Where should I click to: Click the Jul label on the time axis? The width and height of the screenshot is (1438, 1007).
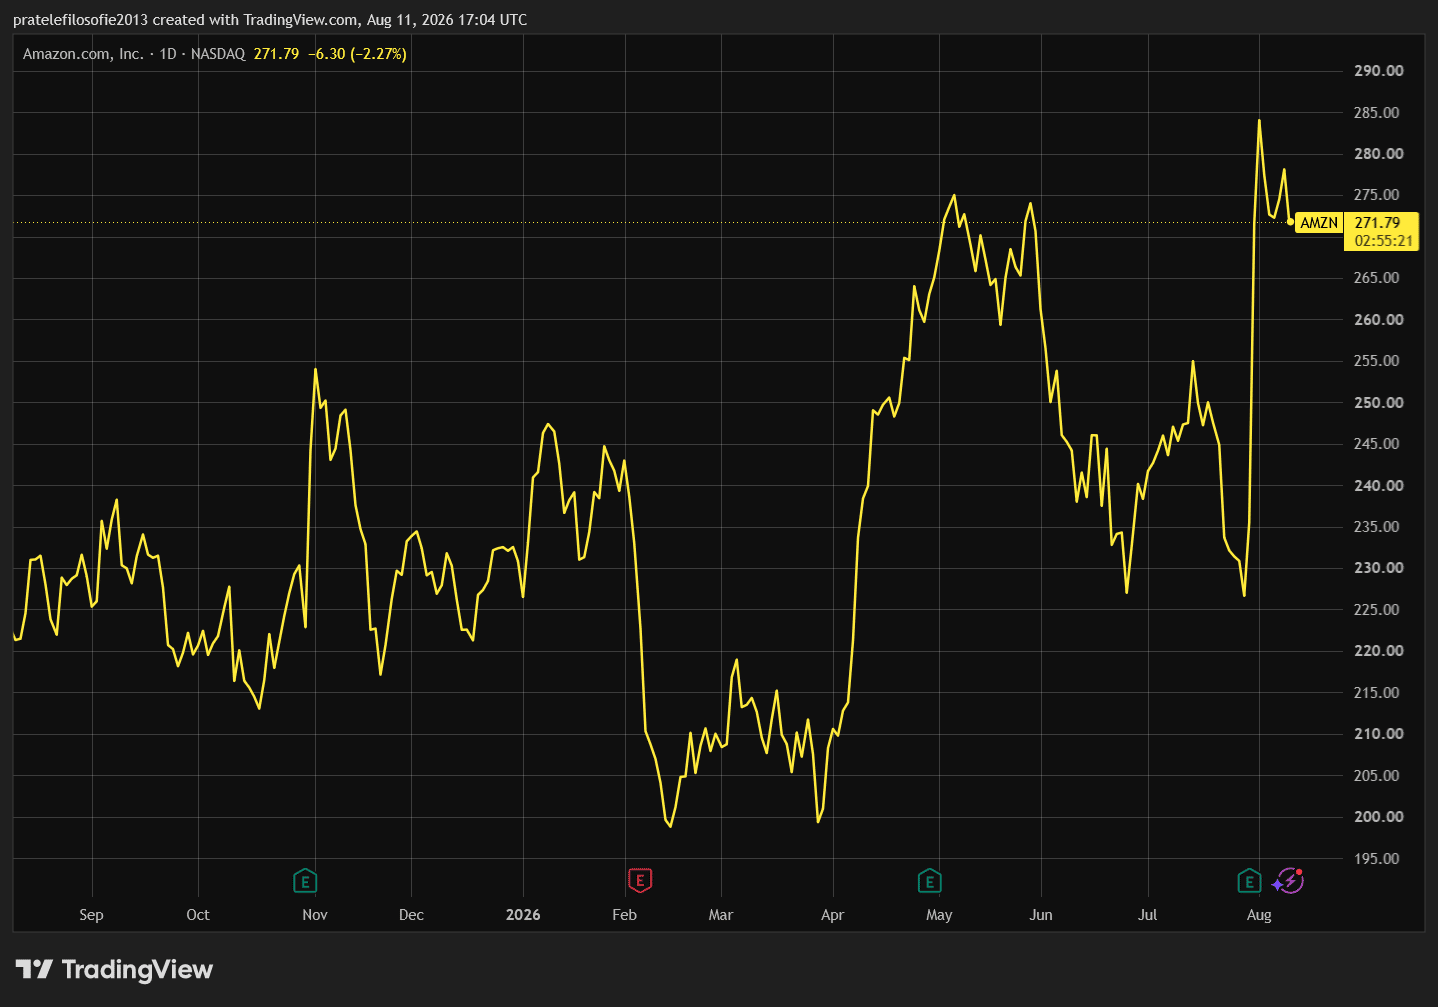click(1147, 915)
